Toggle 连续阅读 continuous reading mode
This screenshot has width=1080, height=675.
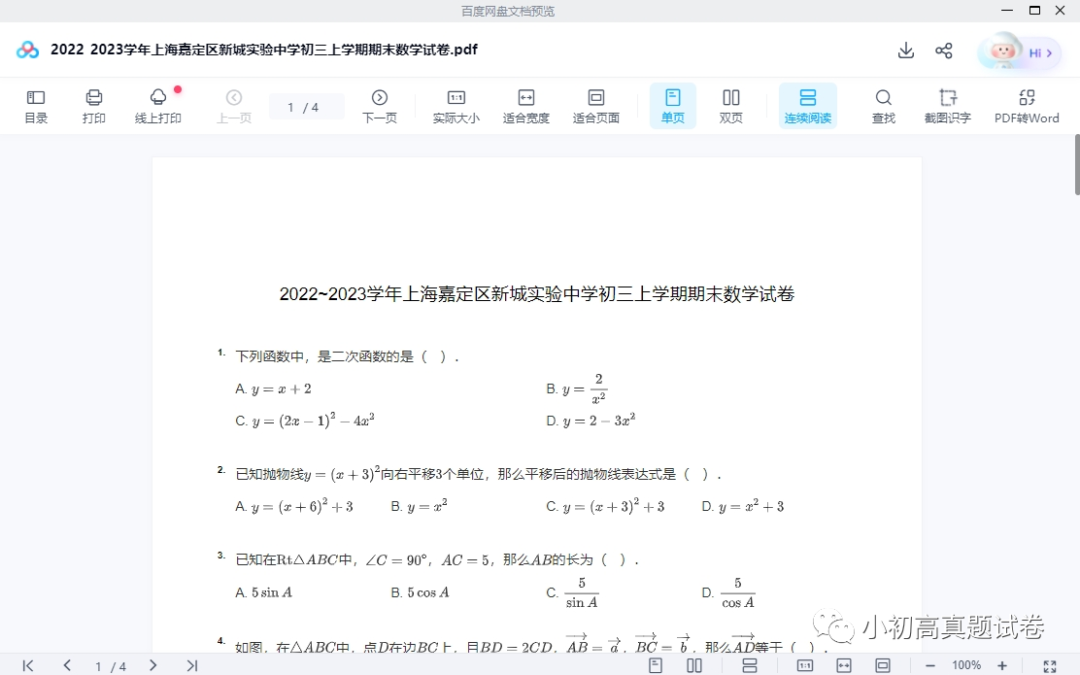pos(808,106)
